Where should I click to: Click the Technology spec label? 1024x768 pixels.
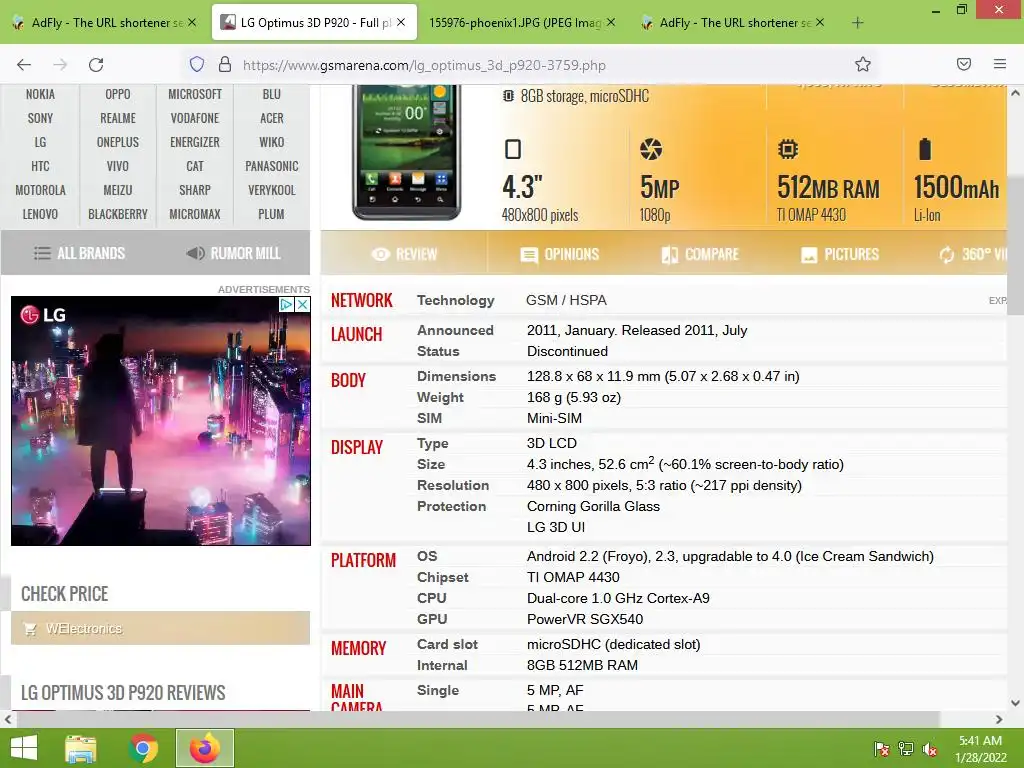(x=456, y=300)
